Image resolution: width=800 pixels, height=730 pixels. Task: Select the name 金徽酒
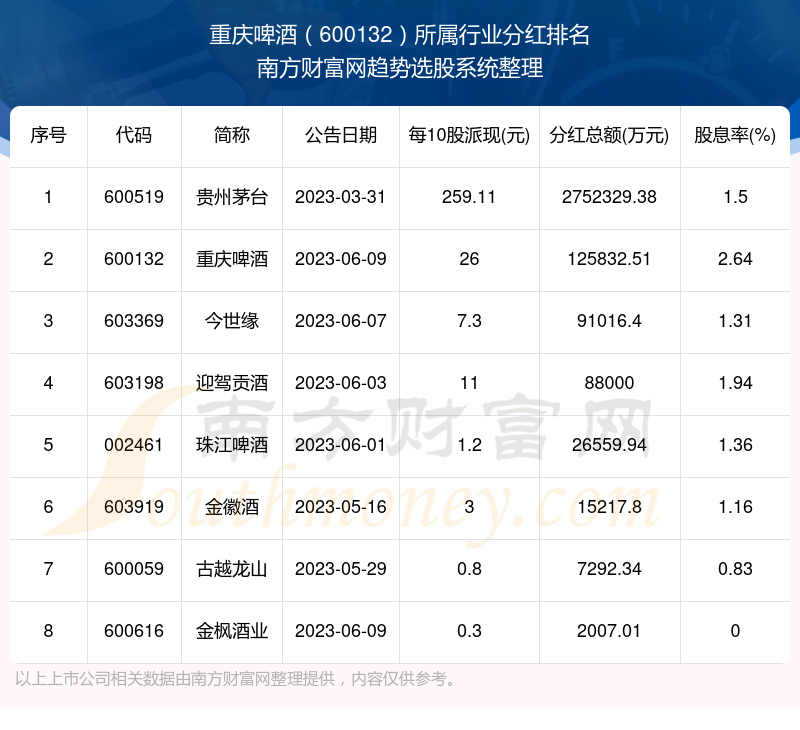point(232,507)
